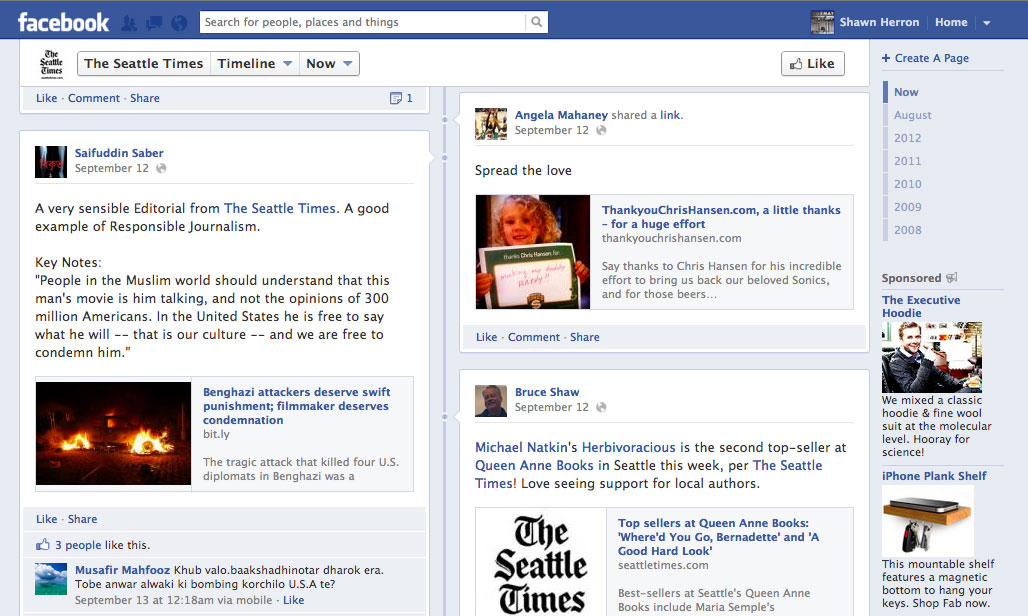Viewport: 1028px width, 616px height.
Task: Click Herbivoracious link
Action: coord(628,448)
